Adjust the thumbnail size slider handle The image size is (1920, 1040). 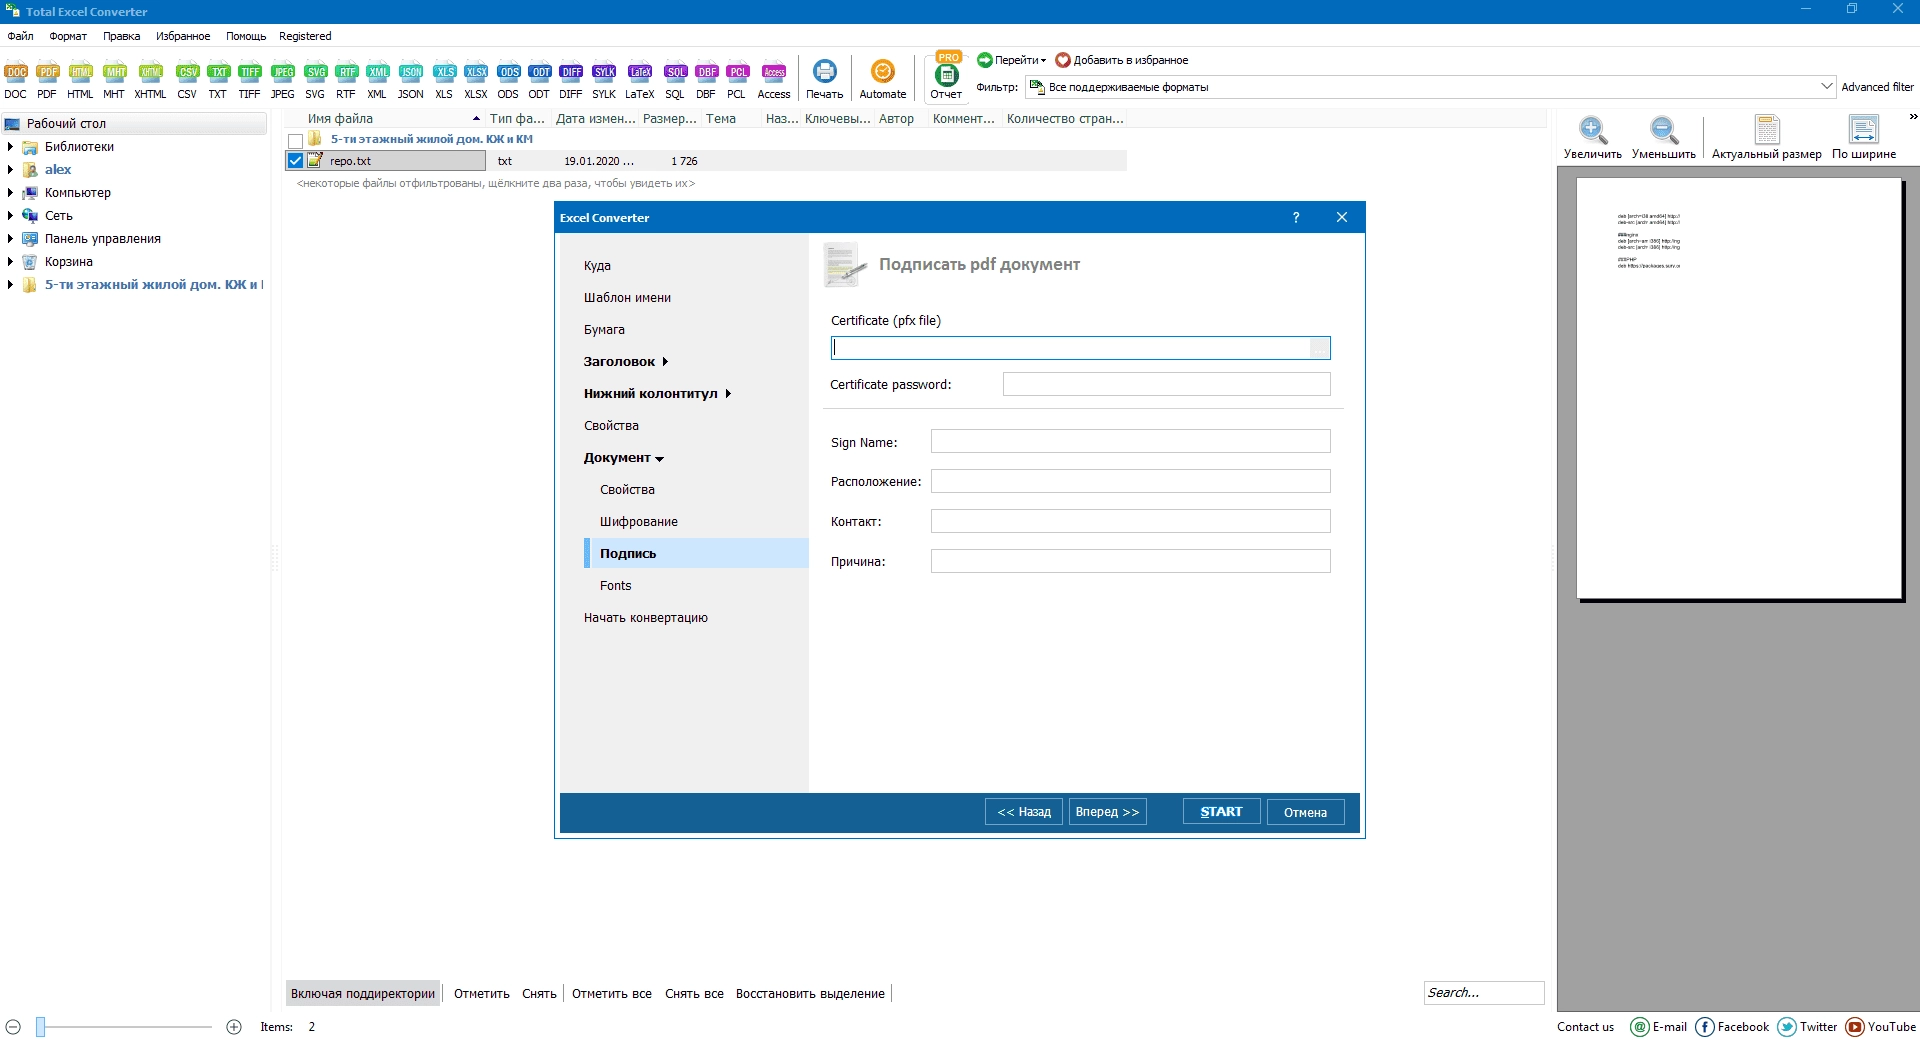41,1027
